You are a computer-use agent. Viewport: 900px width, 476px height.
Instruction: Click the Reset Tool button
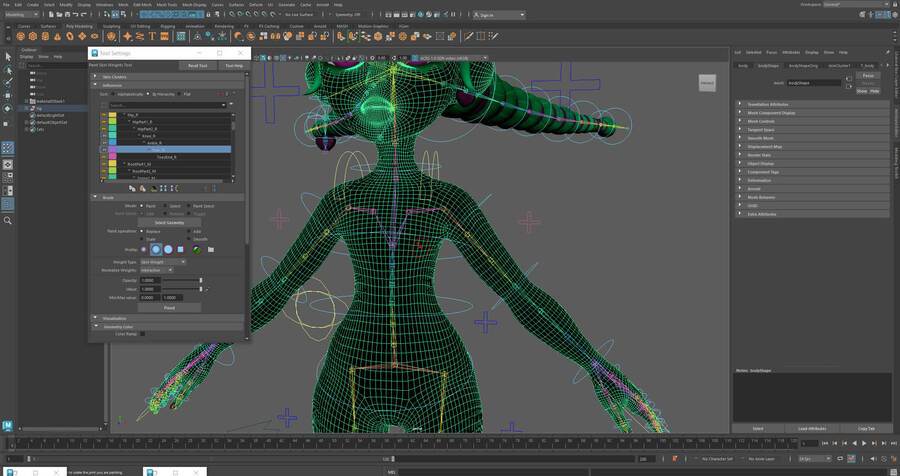coord(198,65)
